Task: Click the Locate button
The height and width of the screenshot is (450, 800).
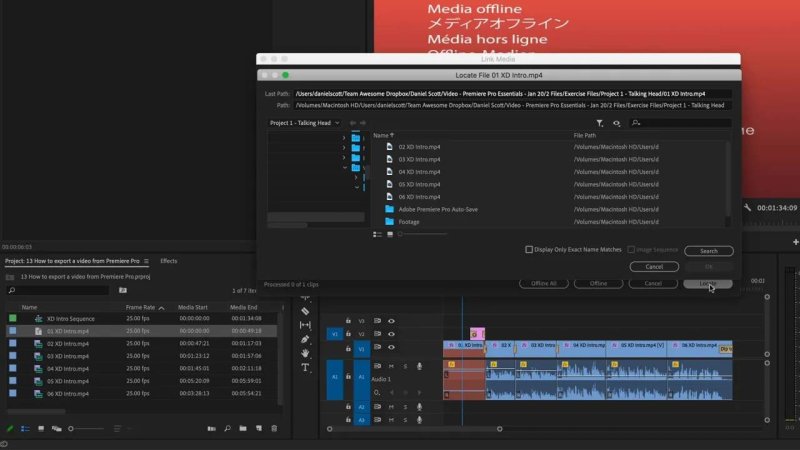Action: click(x=708, y=284)
